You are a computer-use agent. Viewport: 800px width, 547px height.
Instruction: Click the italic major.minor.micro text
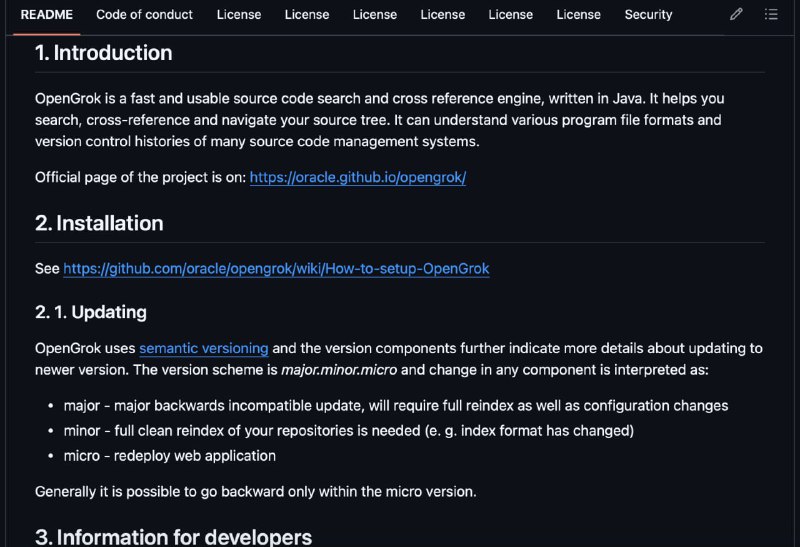click(338, 370)
